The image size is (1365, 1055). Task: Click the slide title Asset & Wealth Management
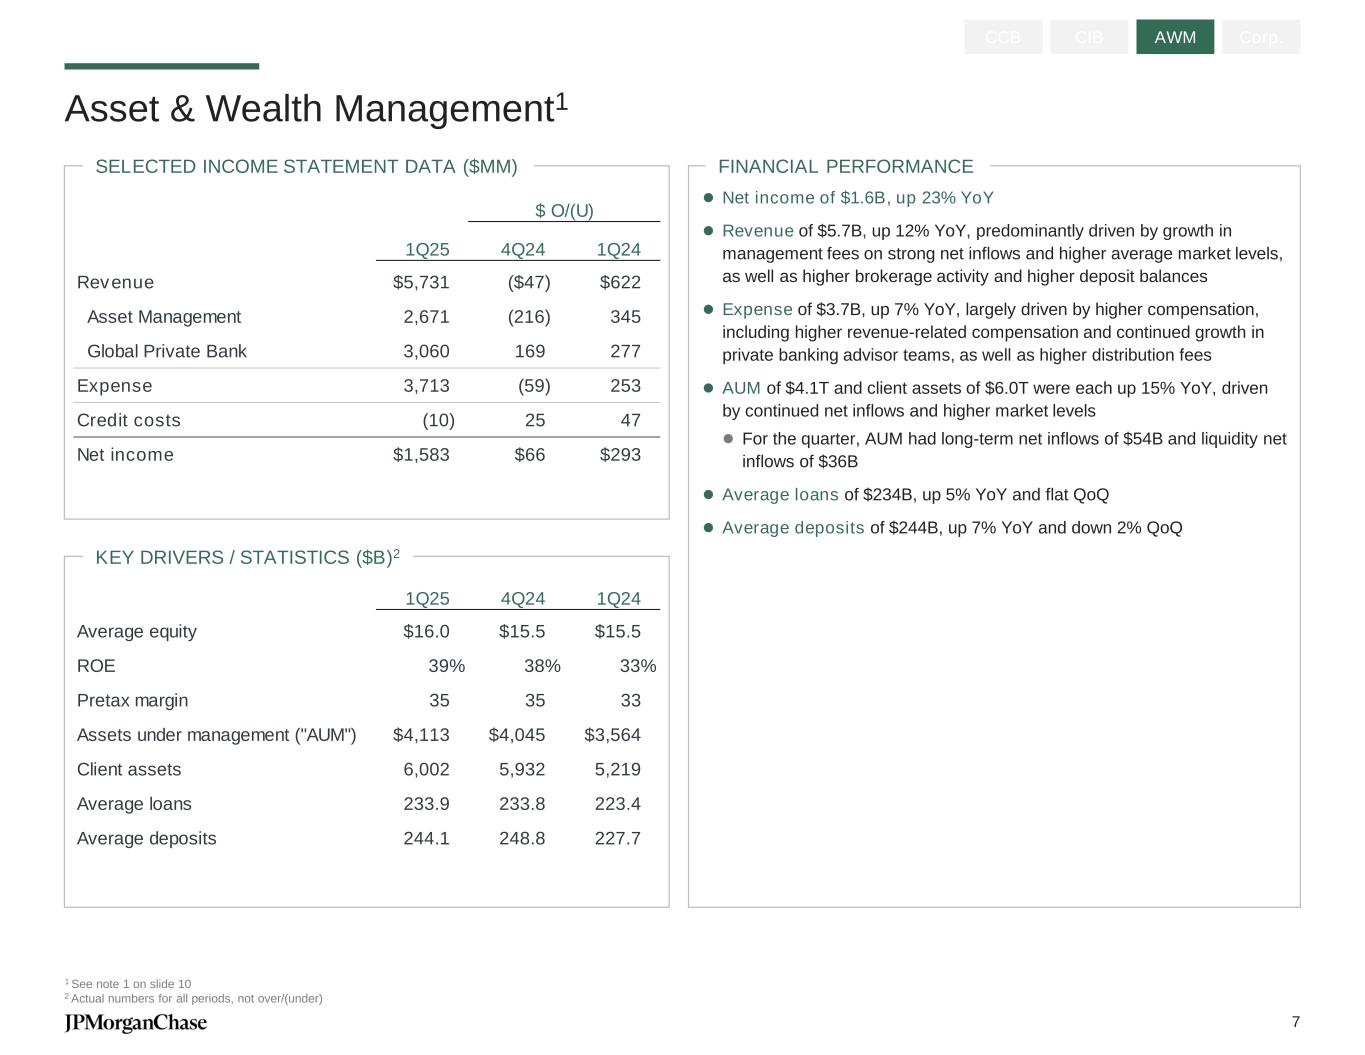click(x=310, y=109)
